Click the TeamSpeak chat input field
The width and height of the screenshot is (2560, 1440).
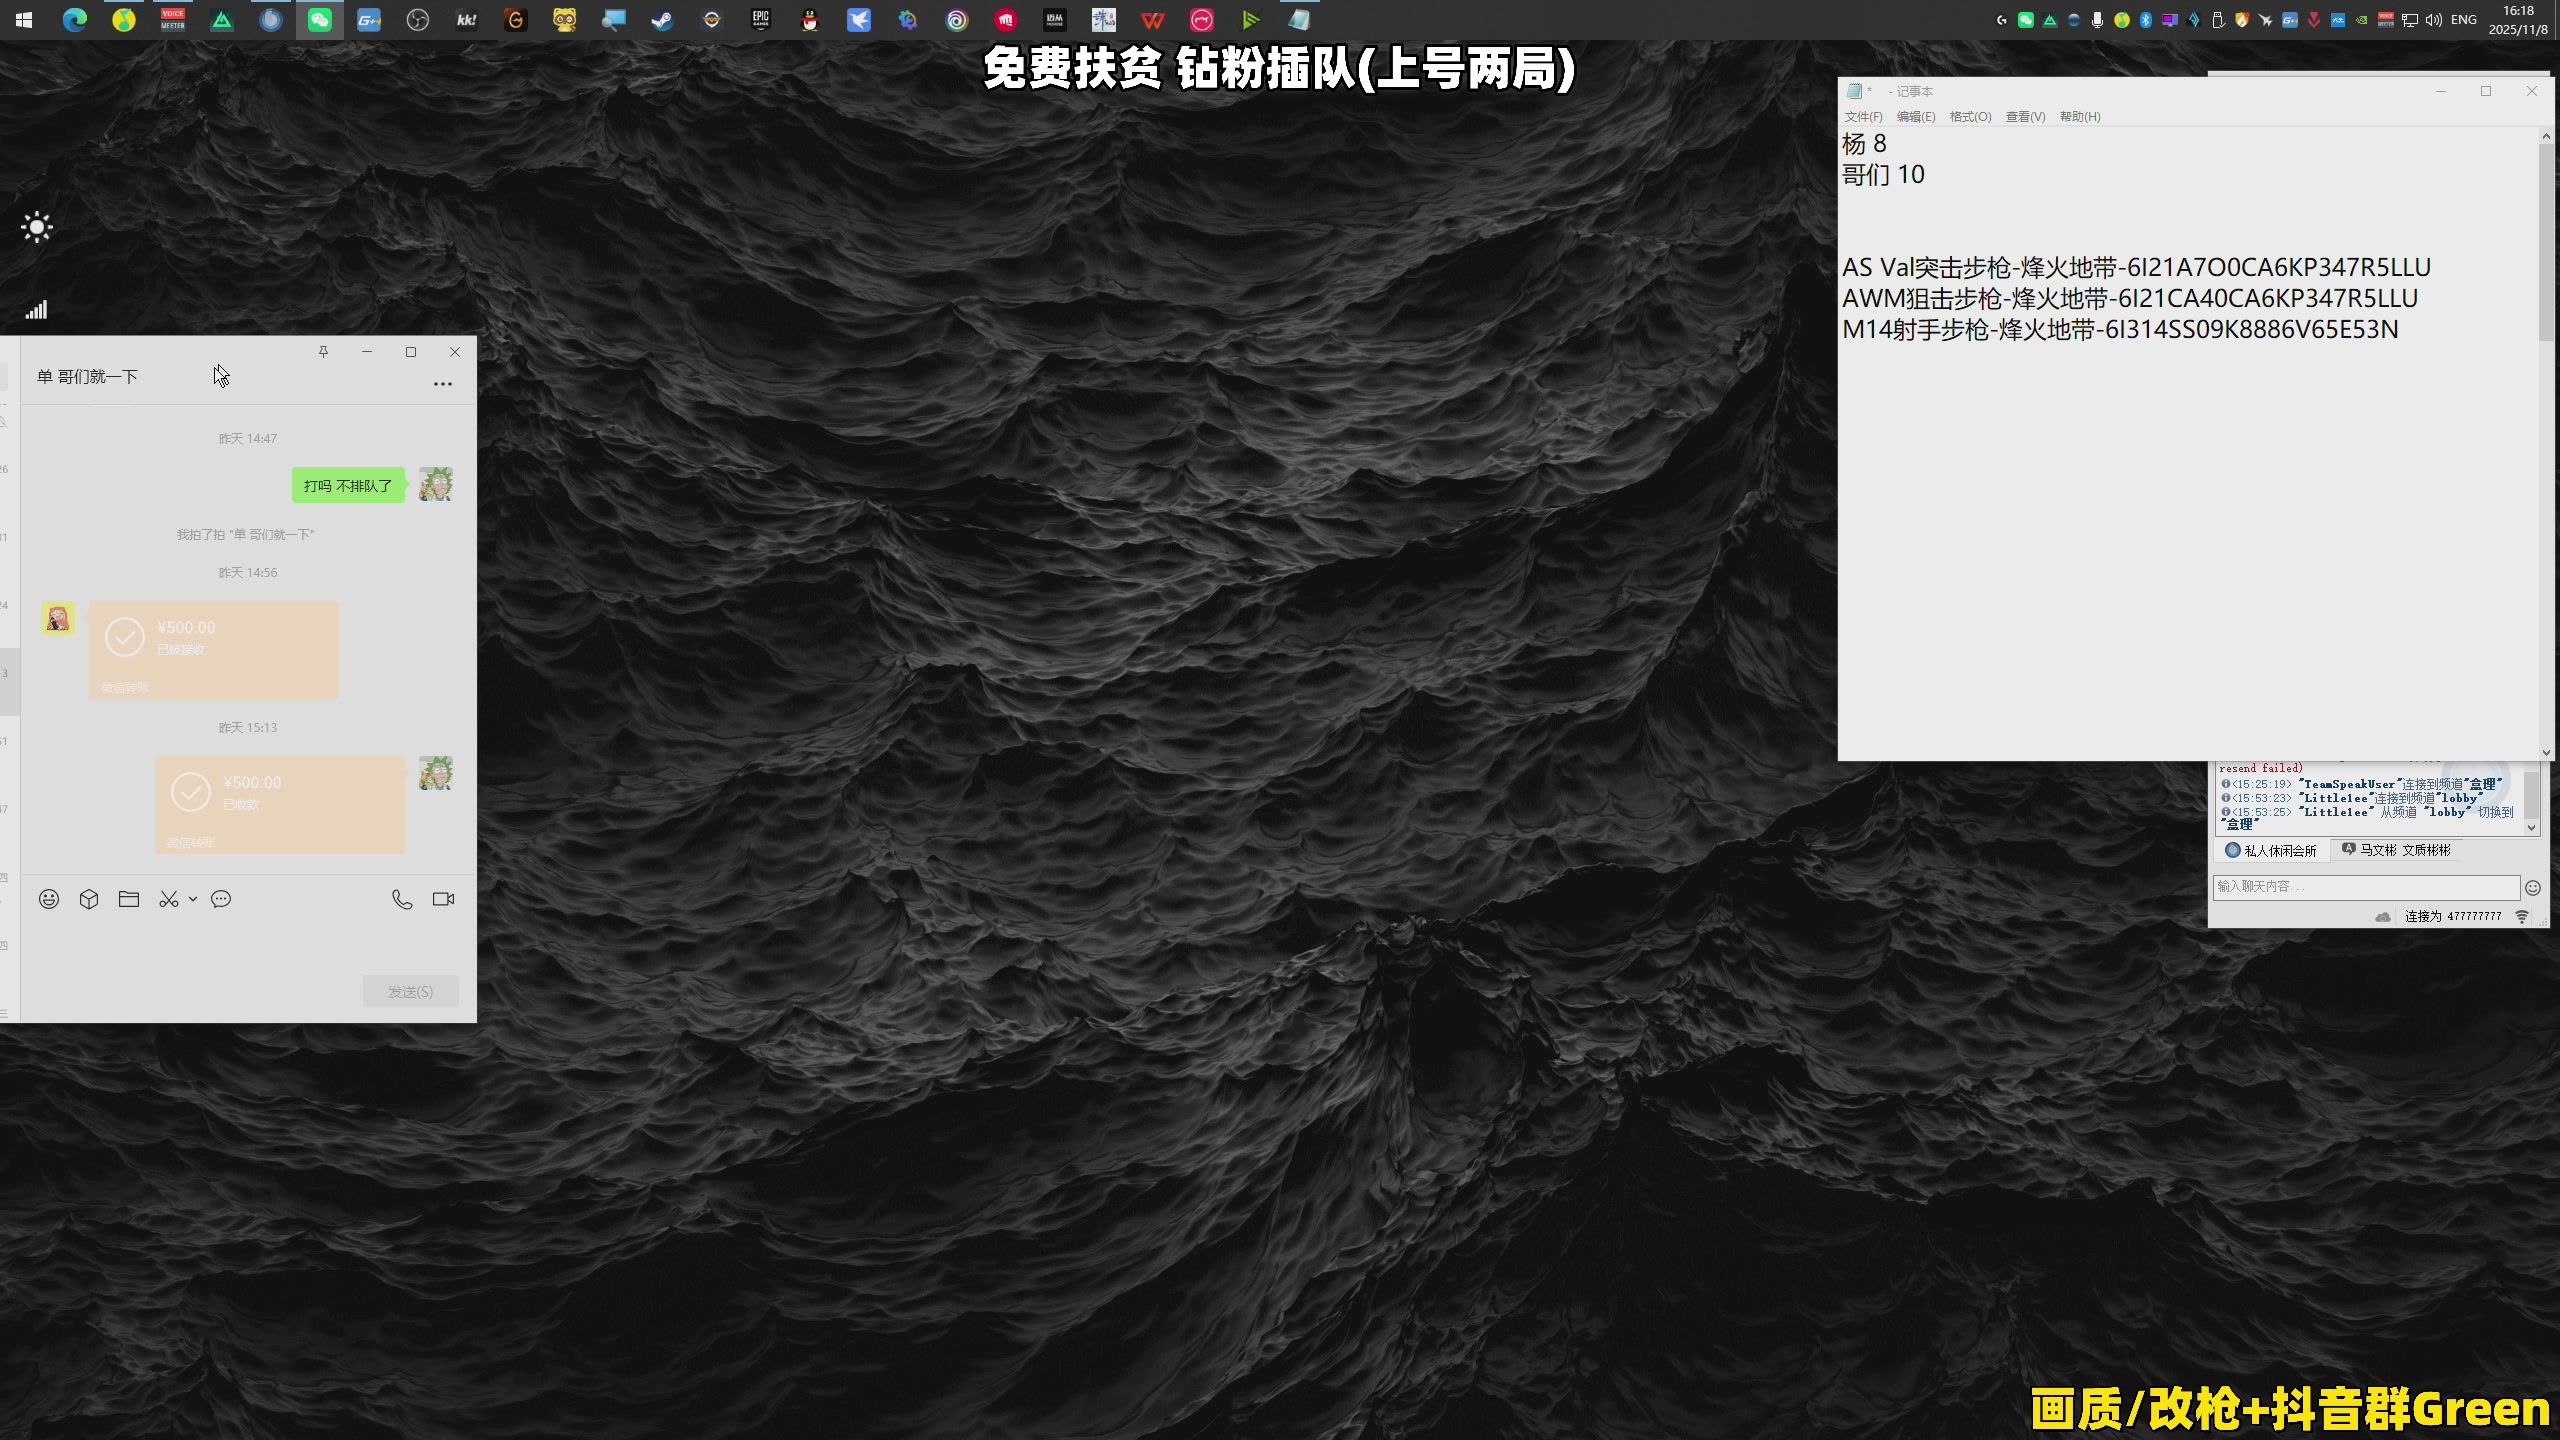click(2365, 887)
